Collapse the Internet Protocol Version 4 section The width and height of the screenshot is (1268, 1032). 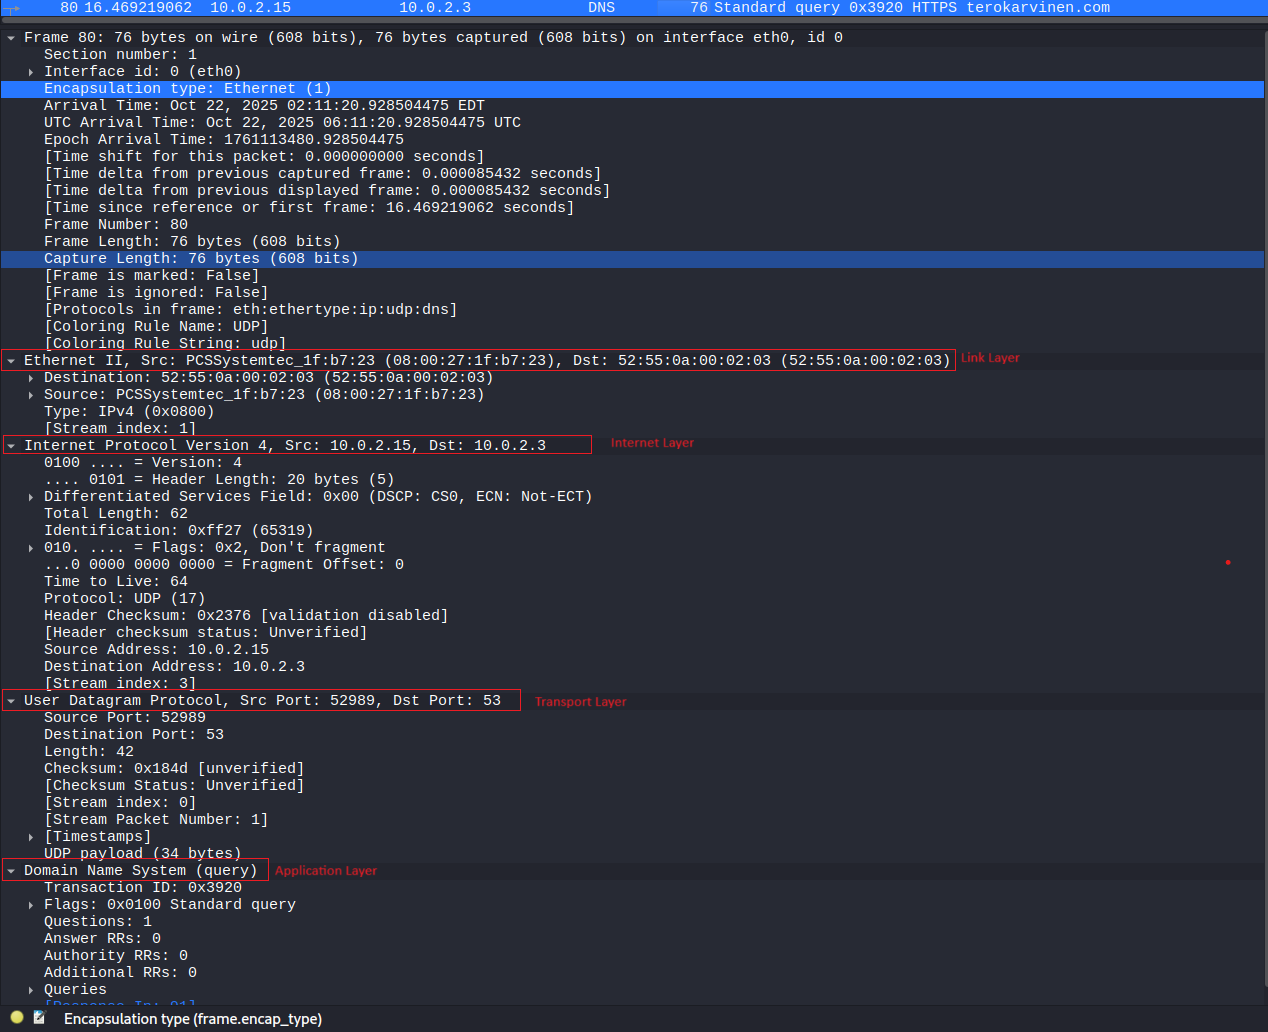(11, 446)
